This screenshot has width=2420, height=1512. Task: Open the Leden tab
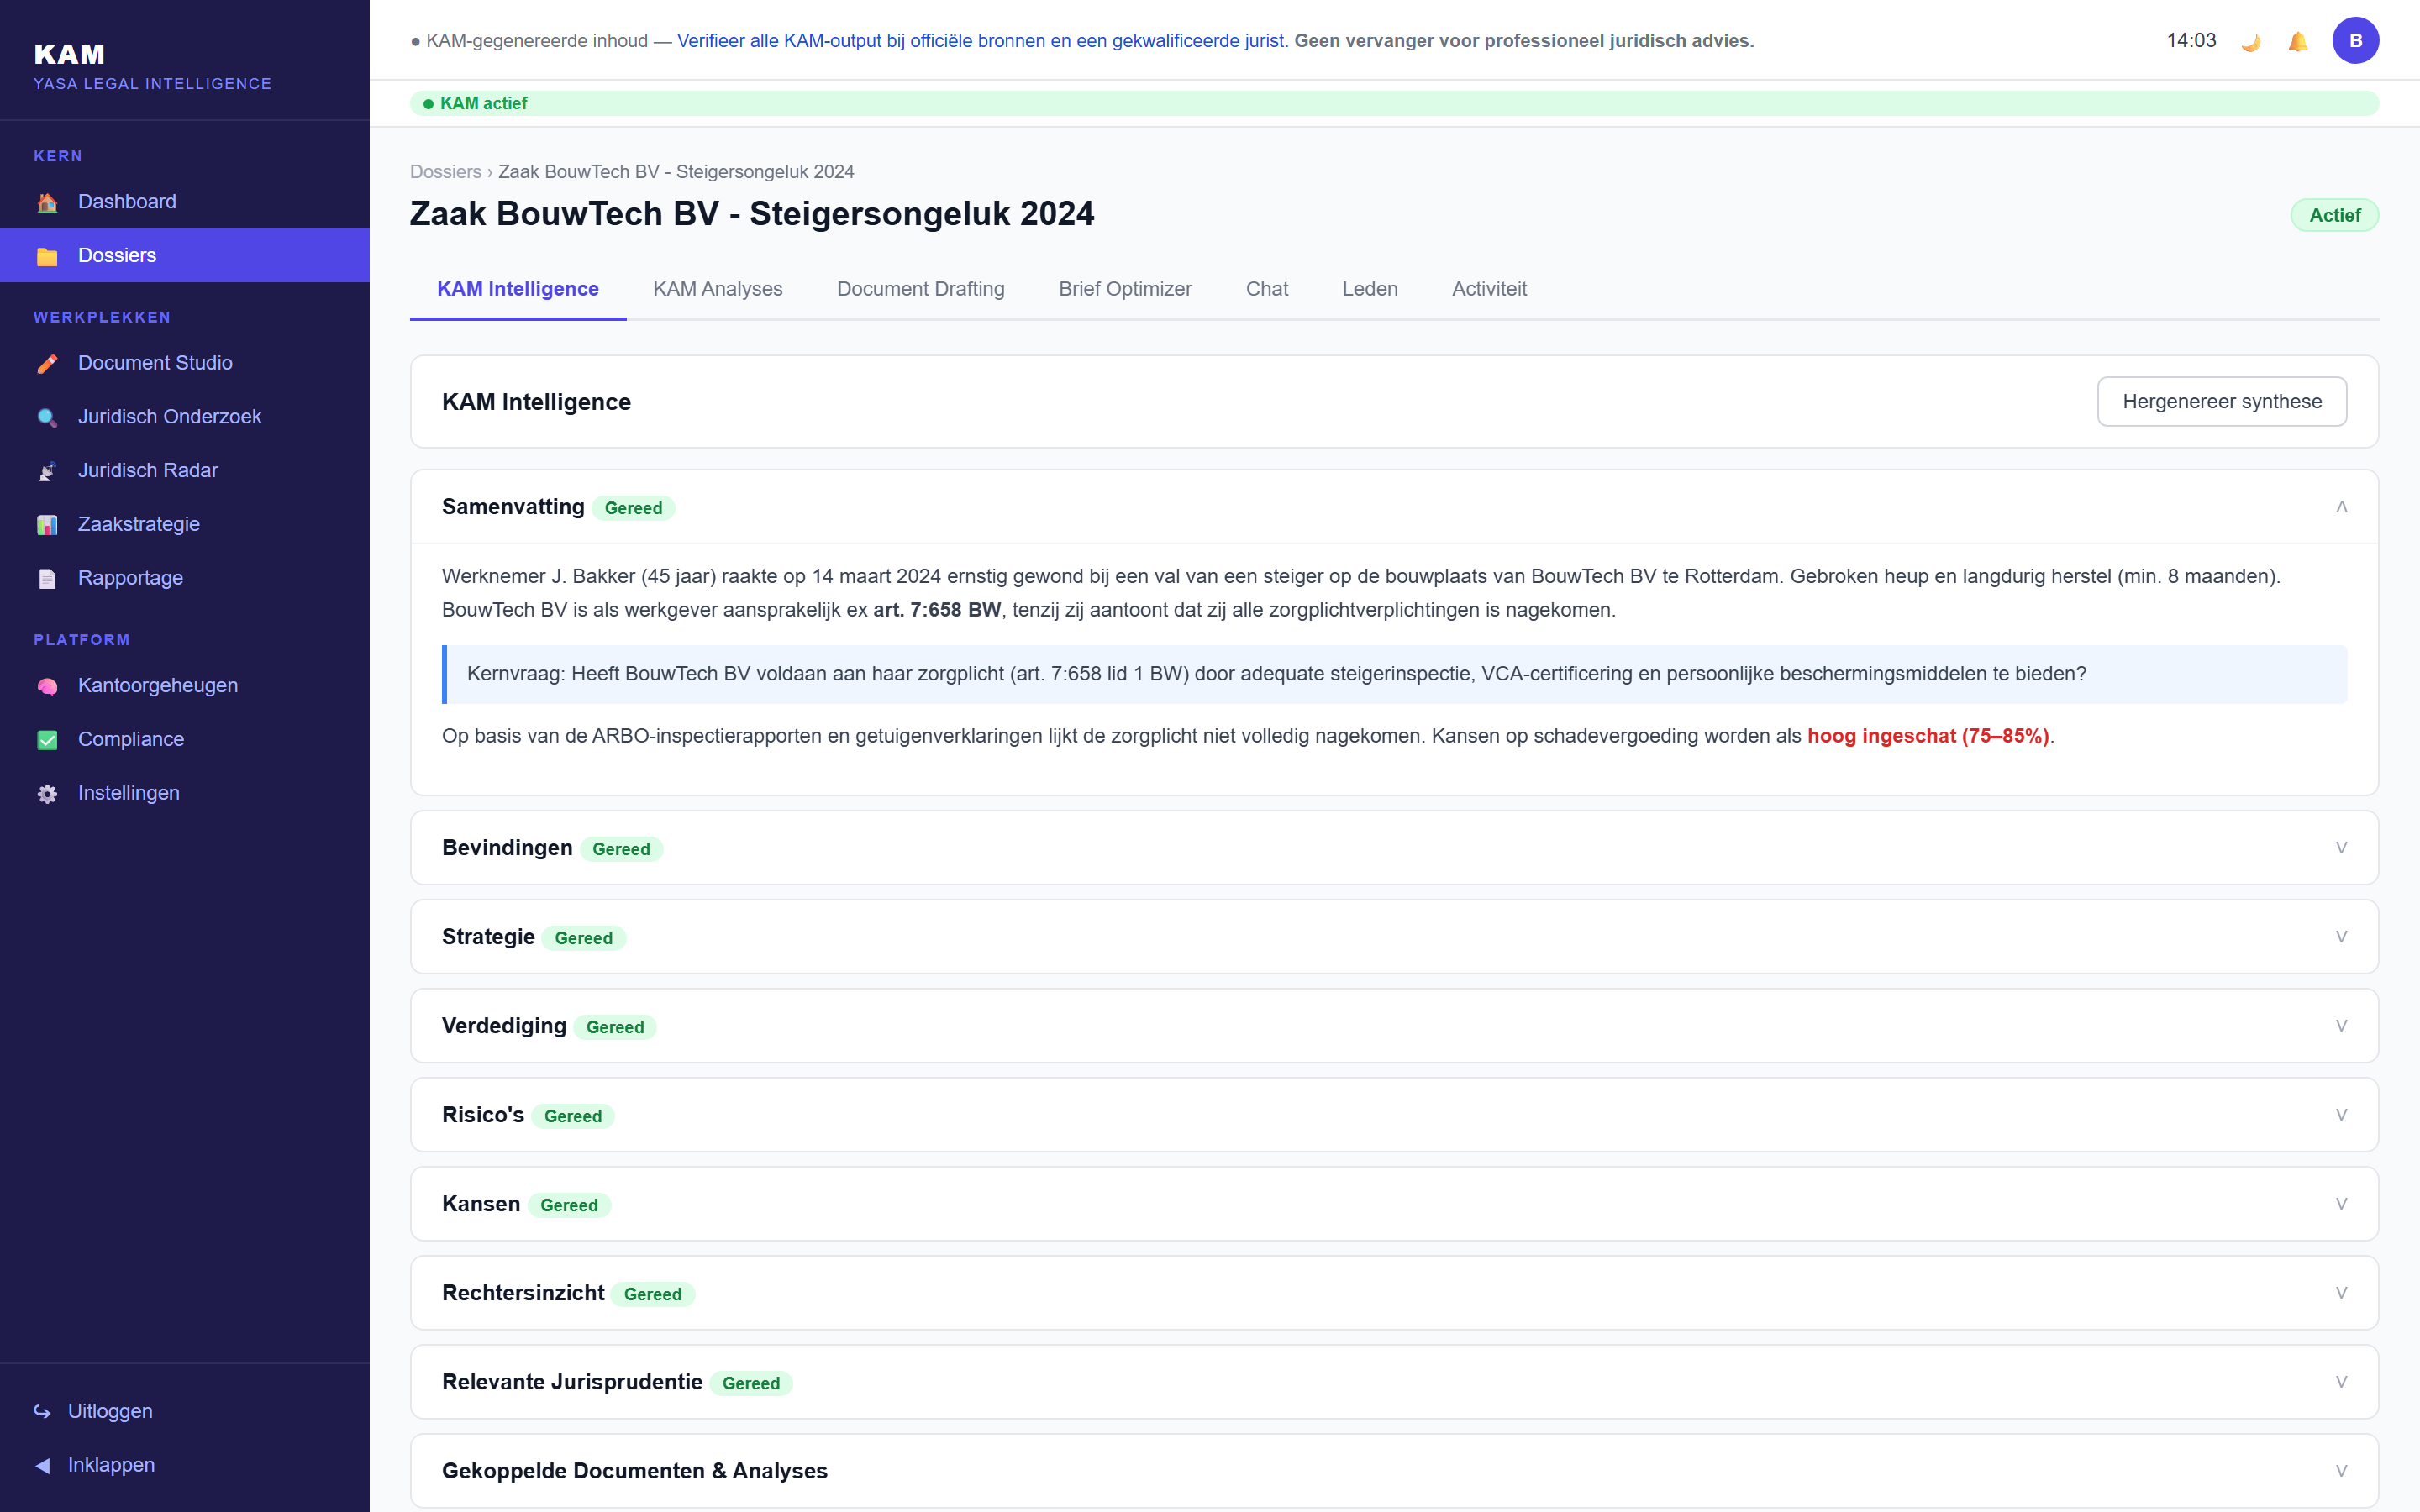[x=1369, y=289]
